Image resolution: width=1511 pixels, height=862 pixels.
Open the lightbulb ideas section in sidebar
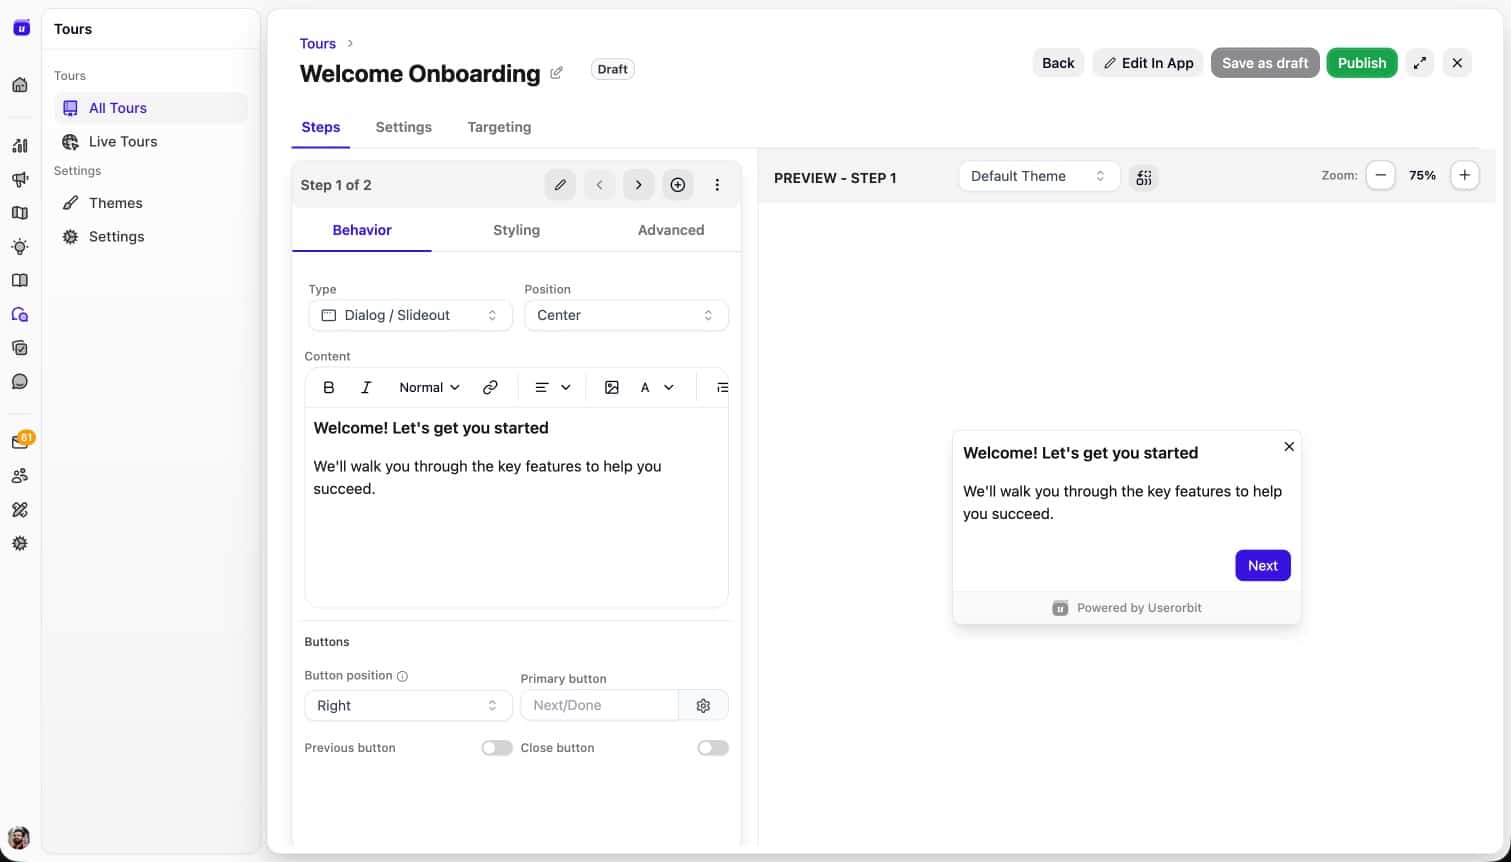click(20, 246)
